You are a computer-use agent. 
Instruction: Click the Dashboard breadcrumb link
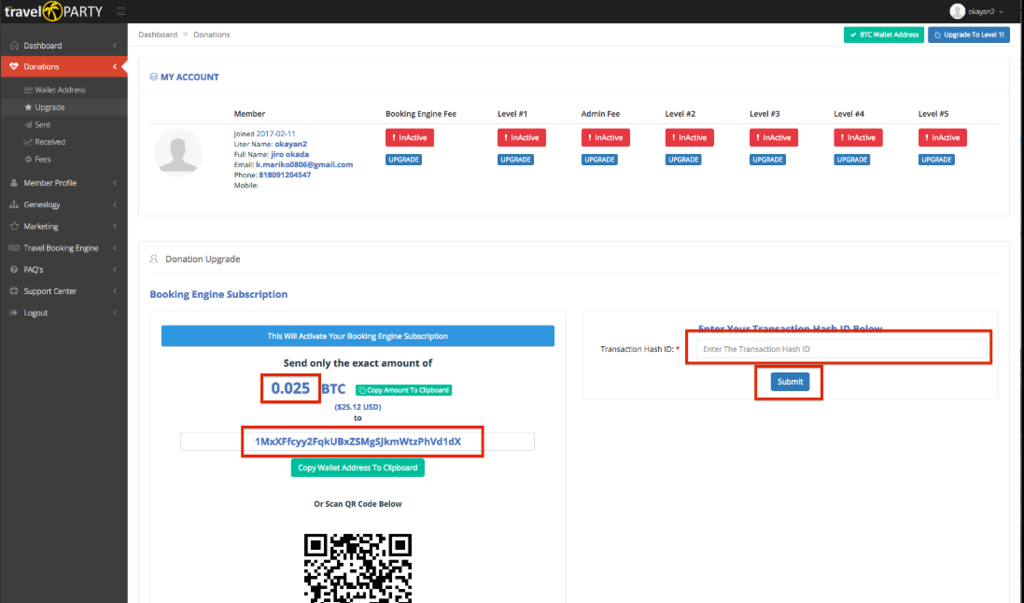(157, 35)
